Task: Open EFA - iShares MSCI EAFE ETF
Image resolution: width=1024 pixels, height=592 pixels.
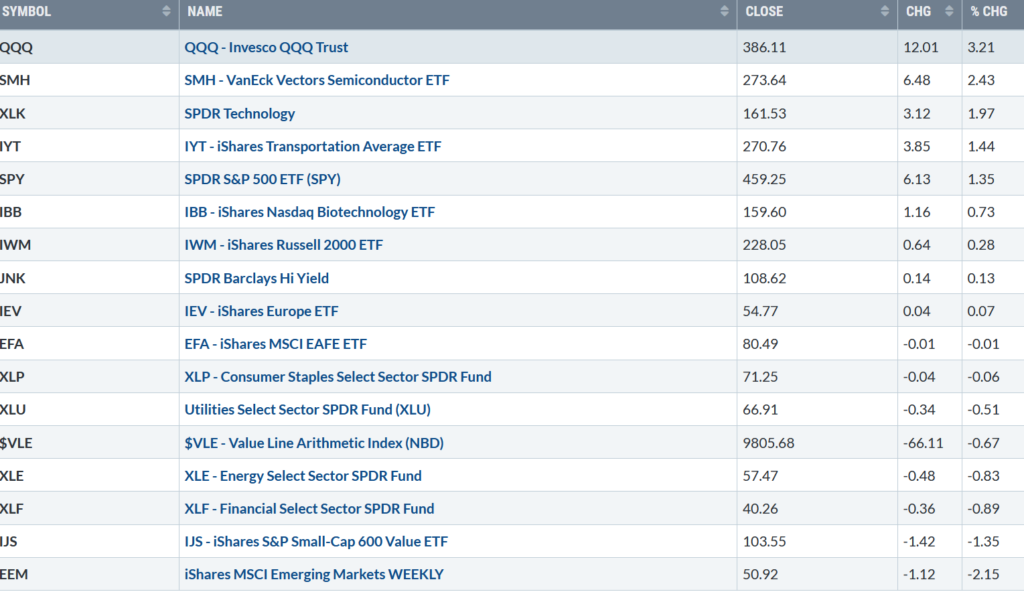Action: click(276, 344)
